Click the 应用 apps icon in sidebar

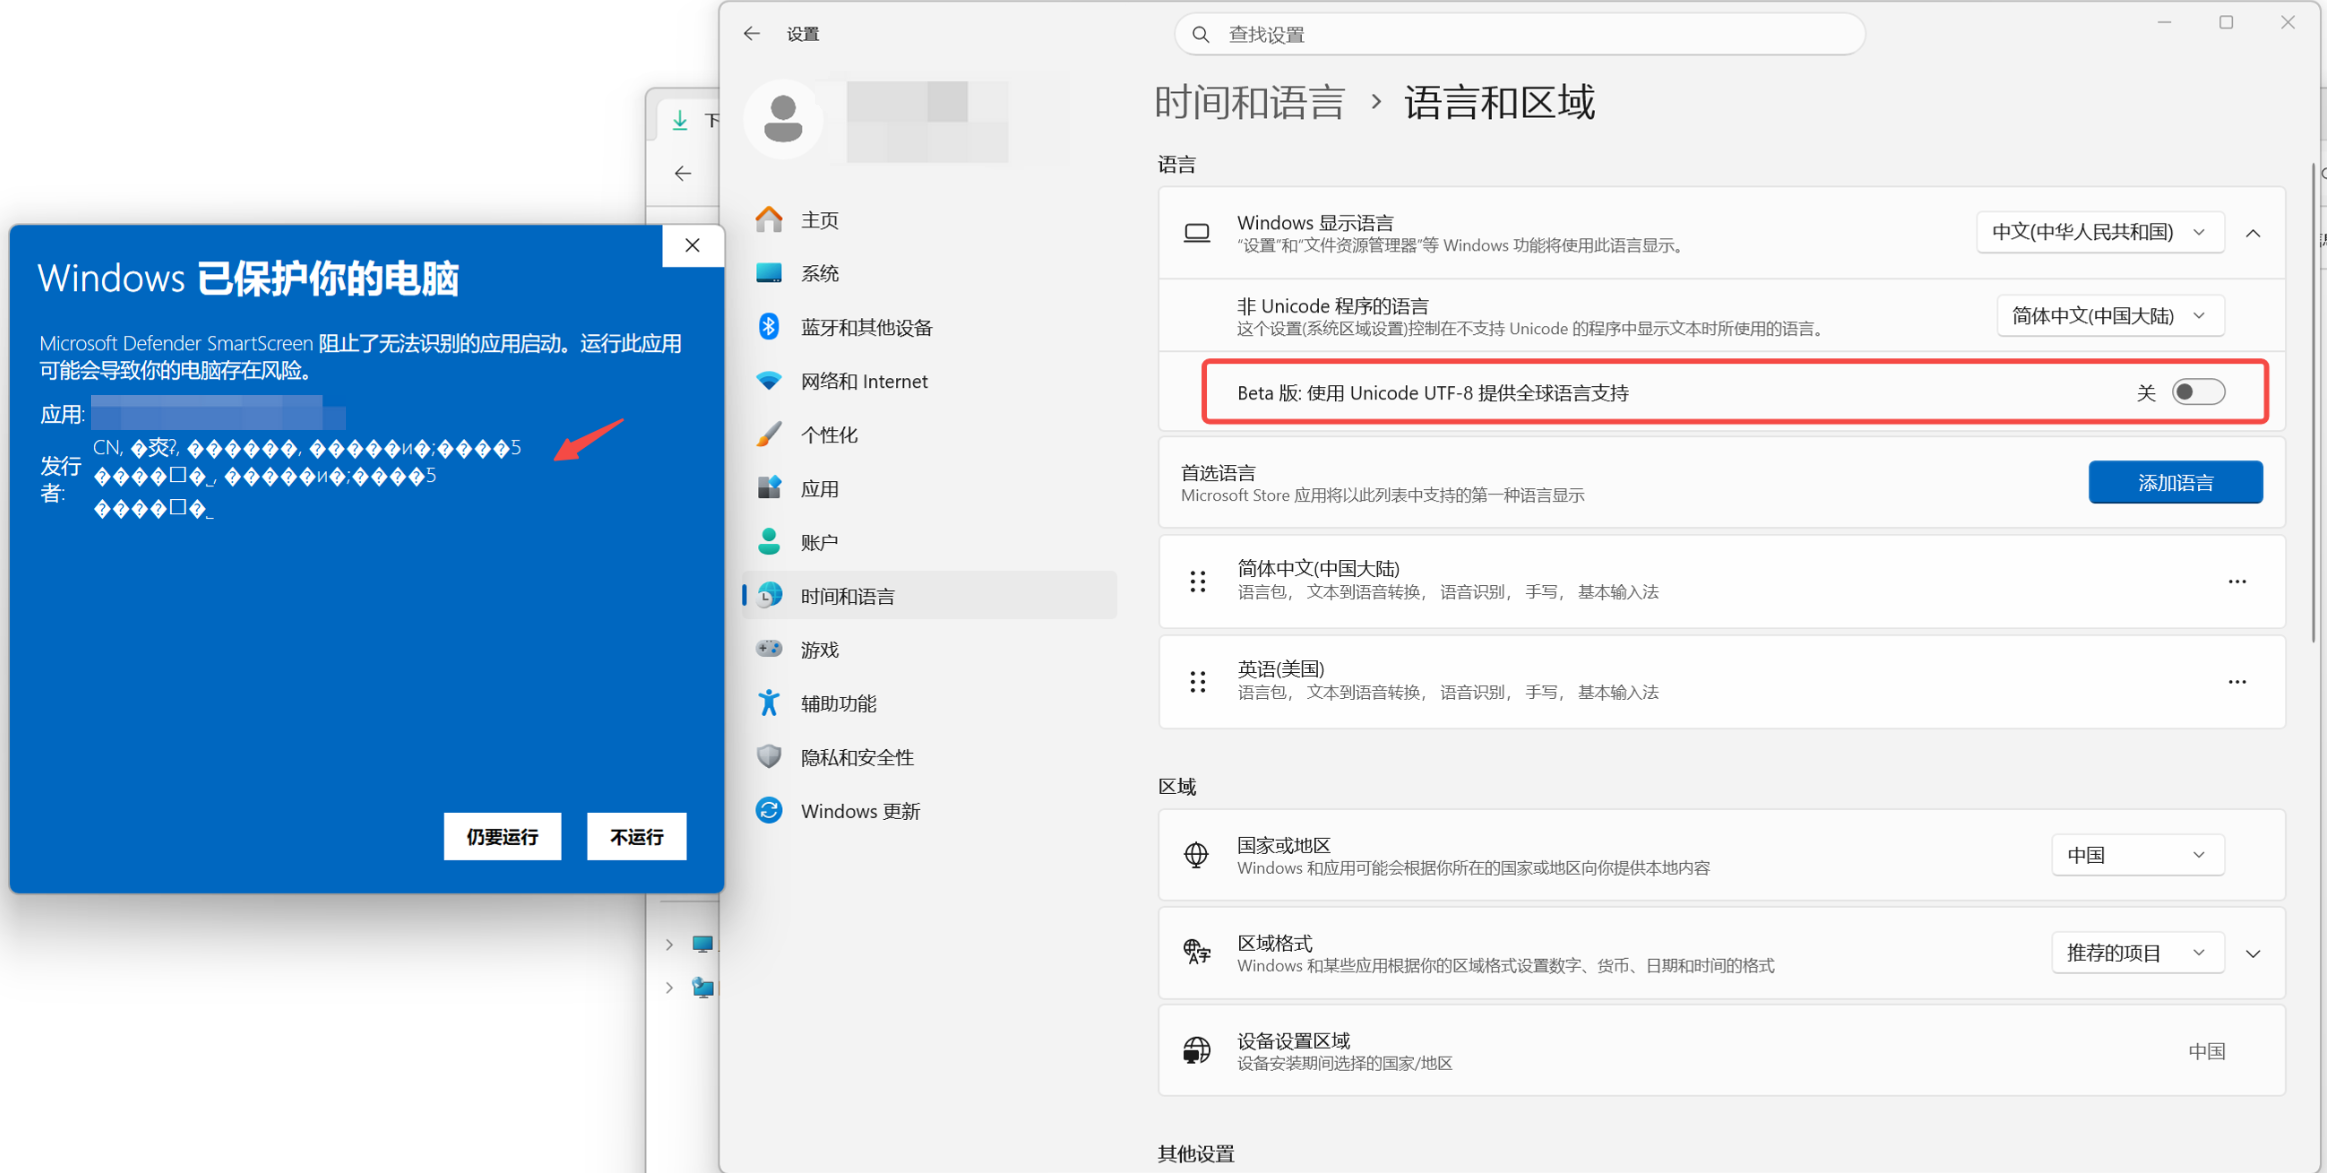(769, 488)
